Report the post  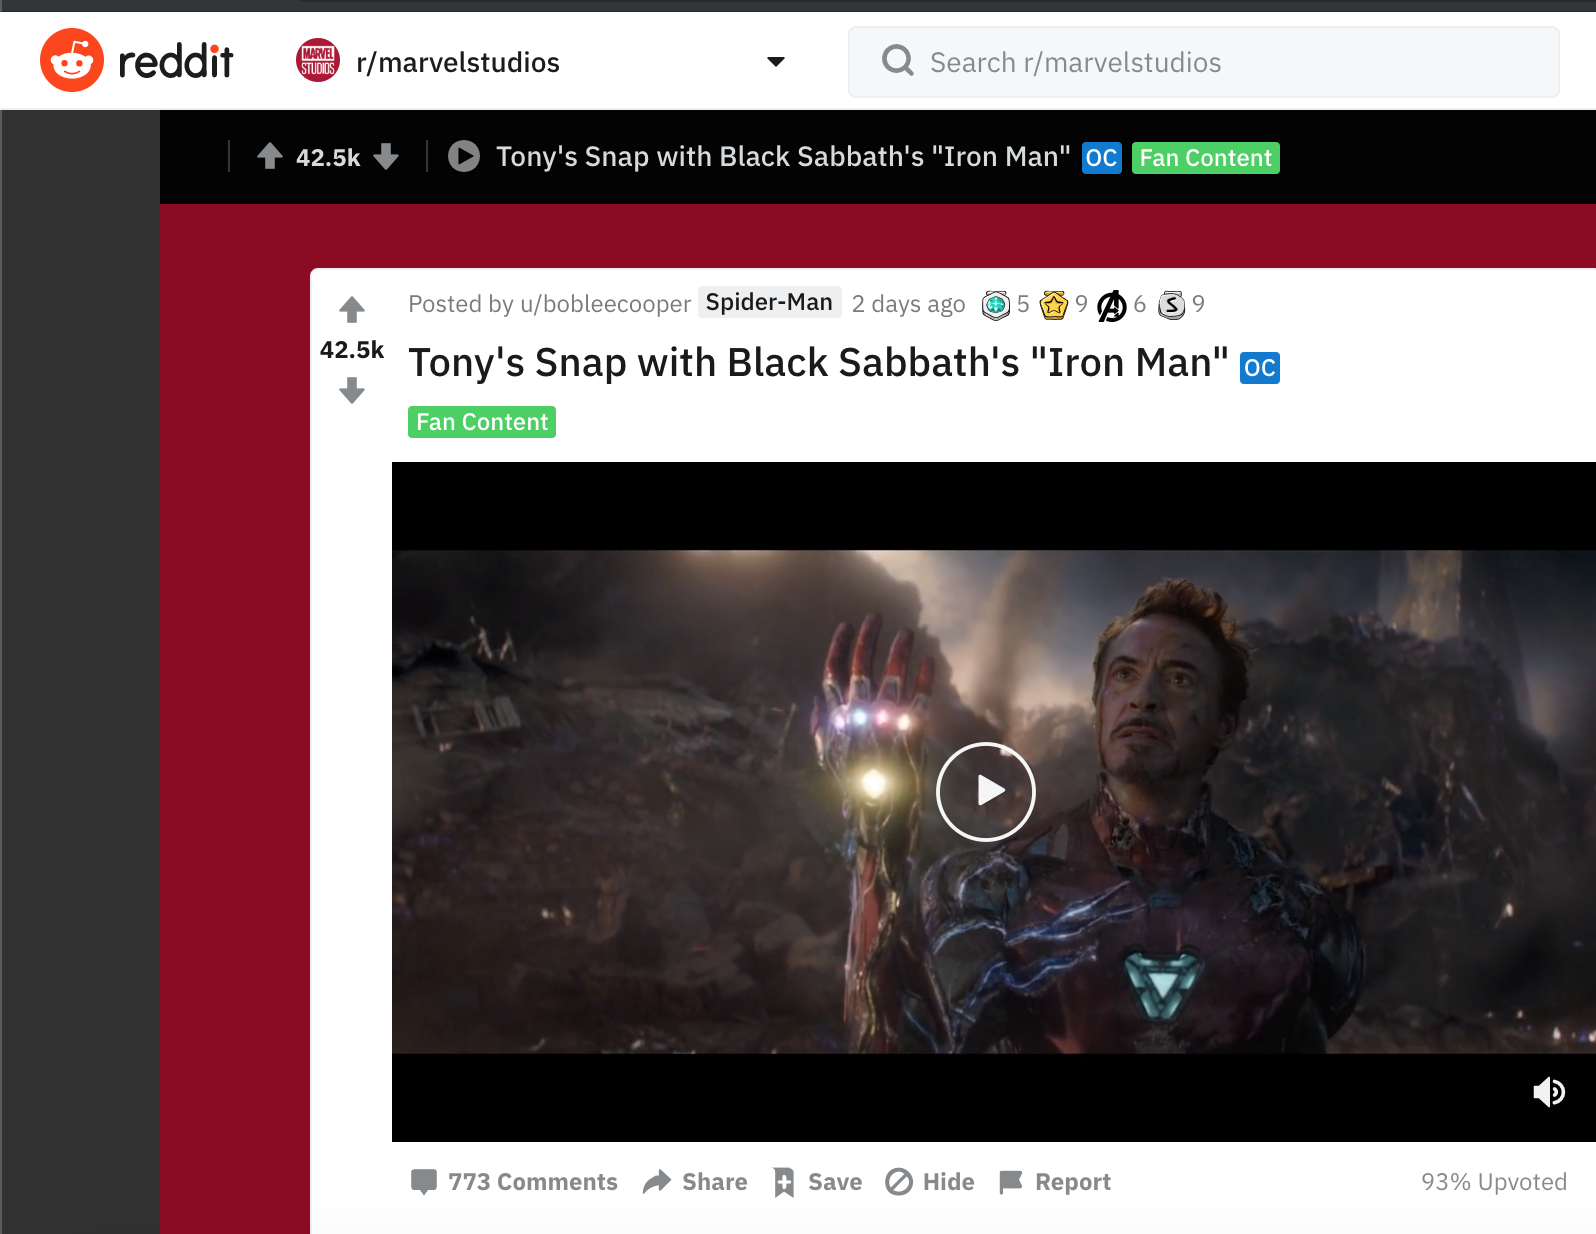coord(1055,1182)
